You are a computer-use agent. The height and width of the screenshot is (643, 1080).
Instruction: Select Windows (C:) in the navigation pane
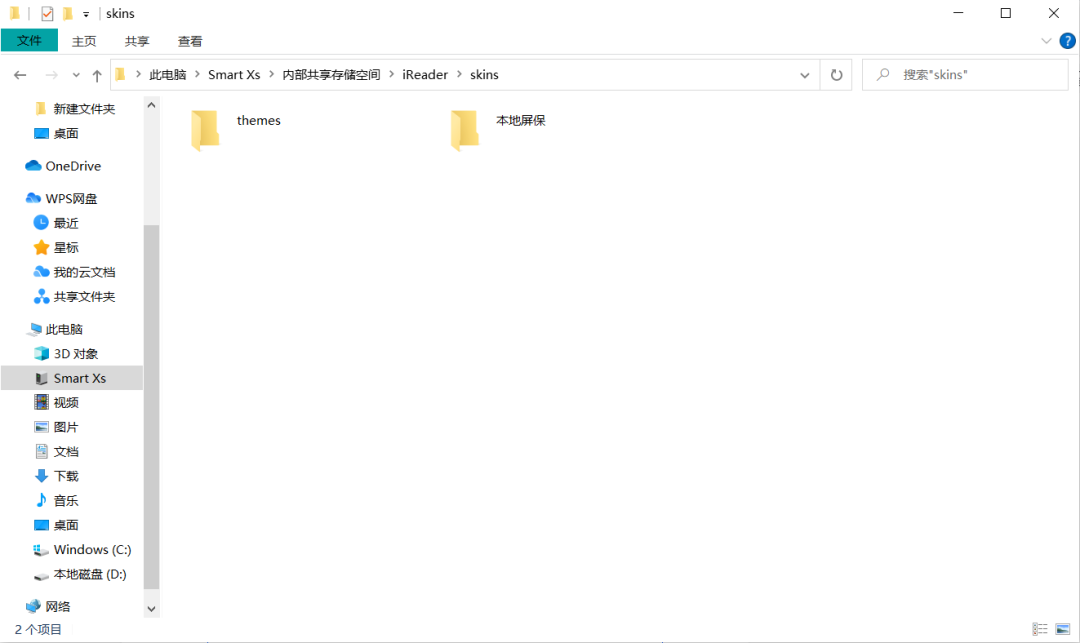point(92,549)
